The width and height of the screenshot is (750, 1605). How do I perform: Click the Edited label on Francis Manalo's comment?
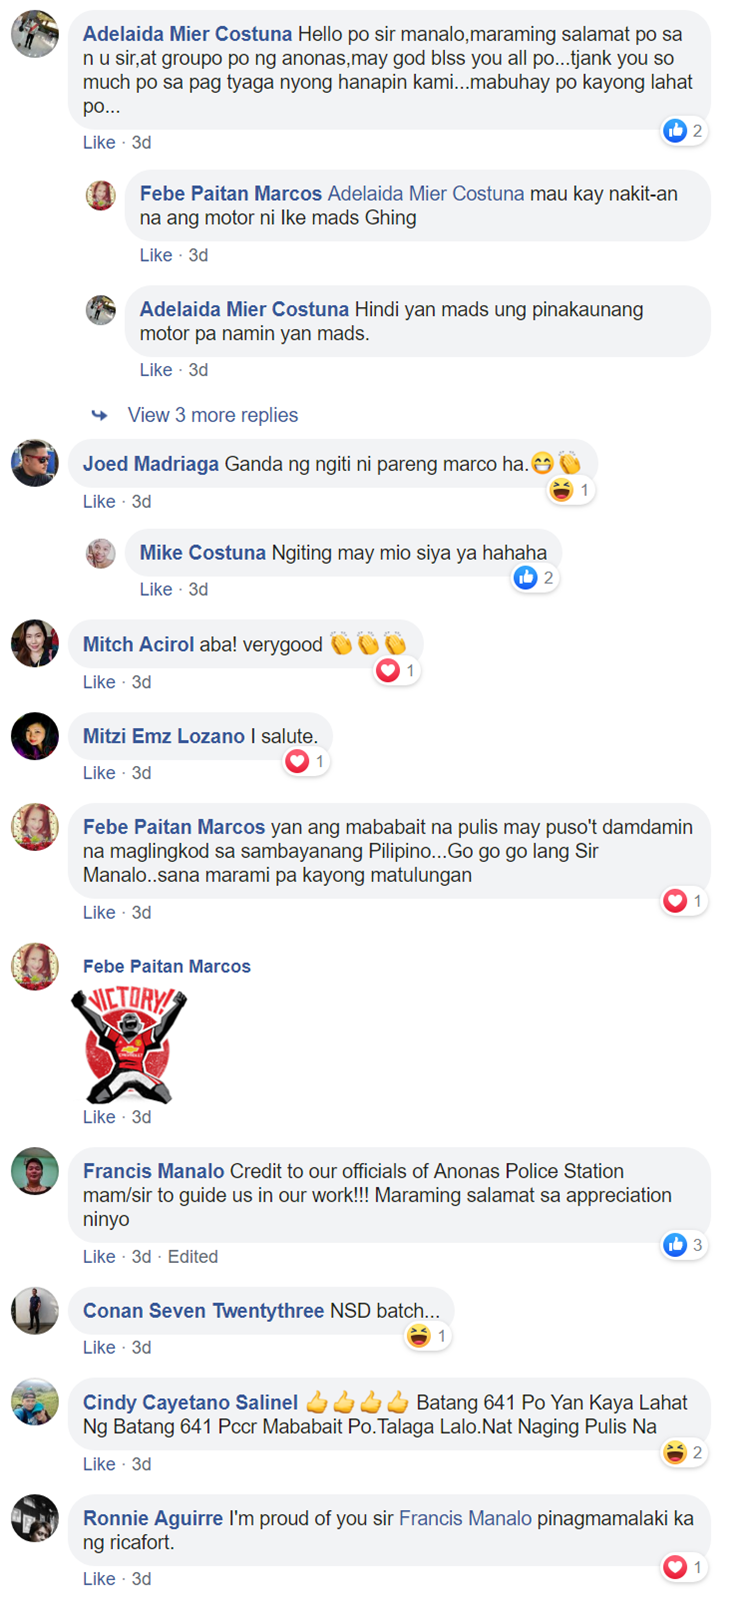click(x=193, y=1256)
